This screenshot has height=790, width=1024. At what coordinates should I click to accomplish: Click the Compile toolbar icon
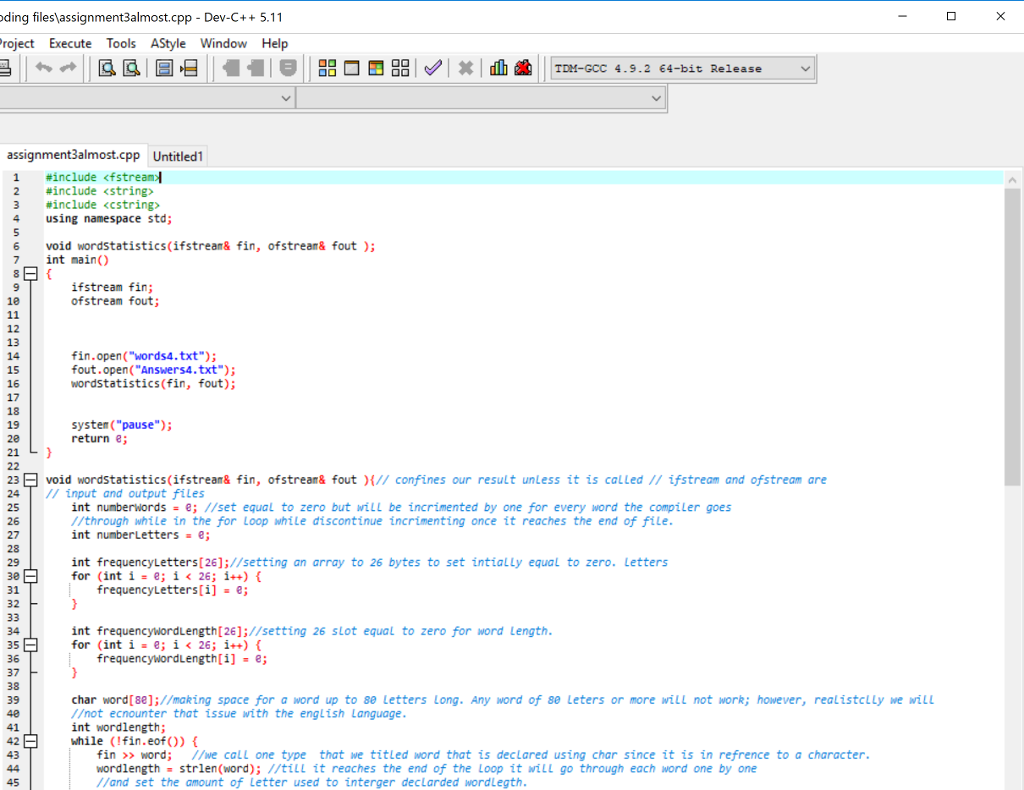[327, 68]
